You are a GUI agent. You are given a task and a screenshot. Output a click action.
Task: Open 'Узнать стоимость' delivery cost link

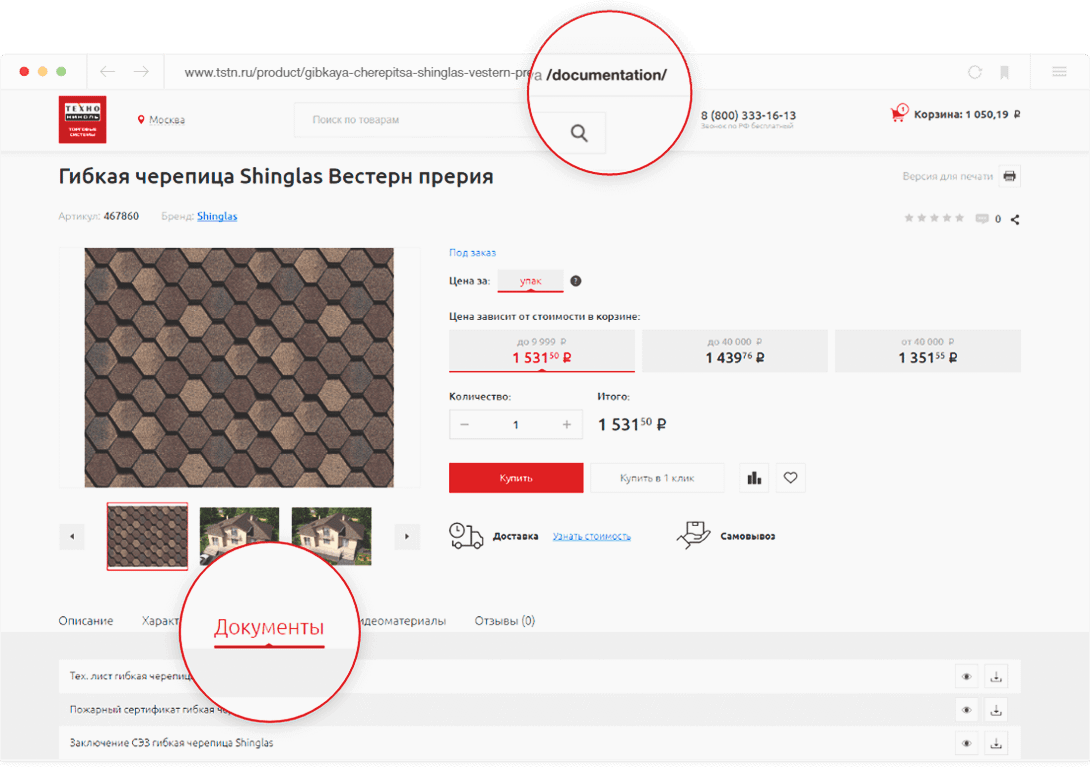[x=592, y=536]
